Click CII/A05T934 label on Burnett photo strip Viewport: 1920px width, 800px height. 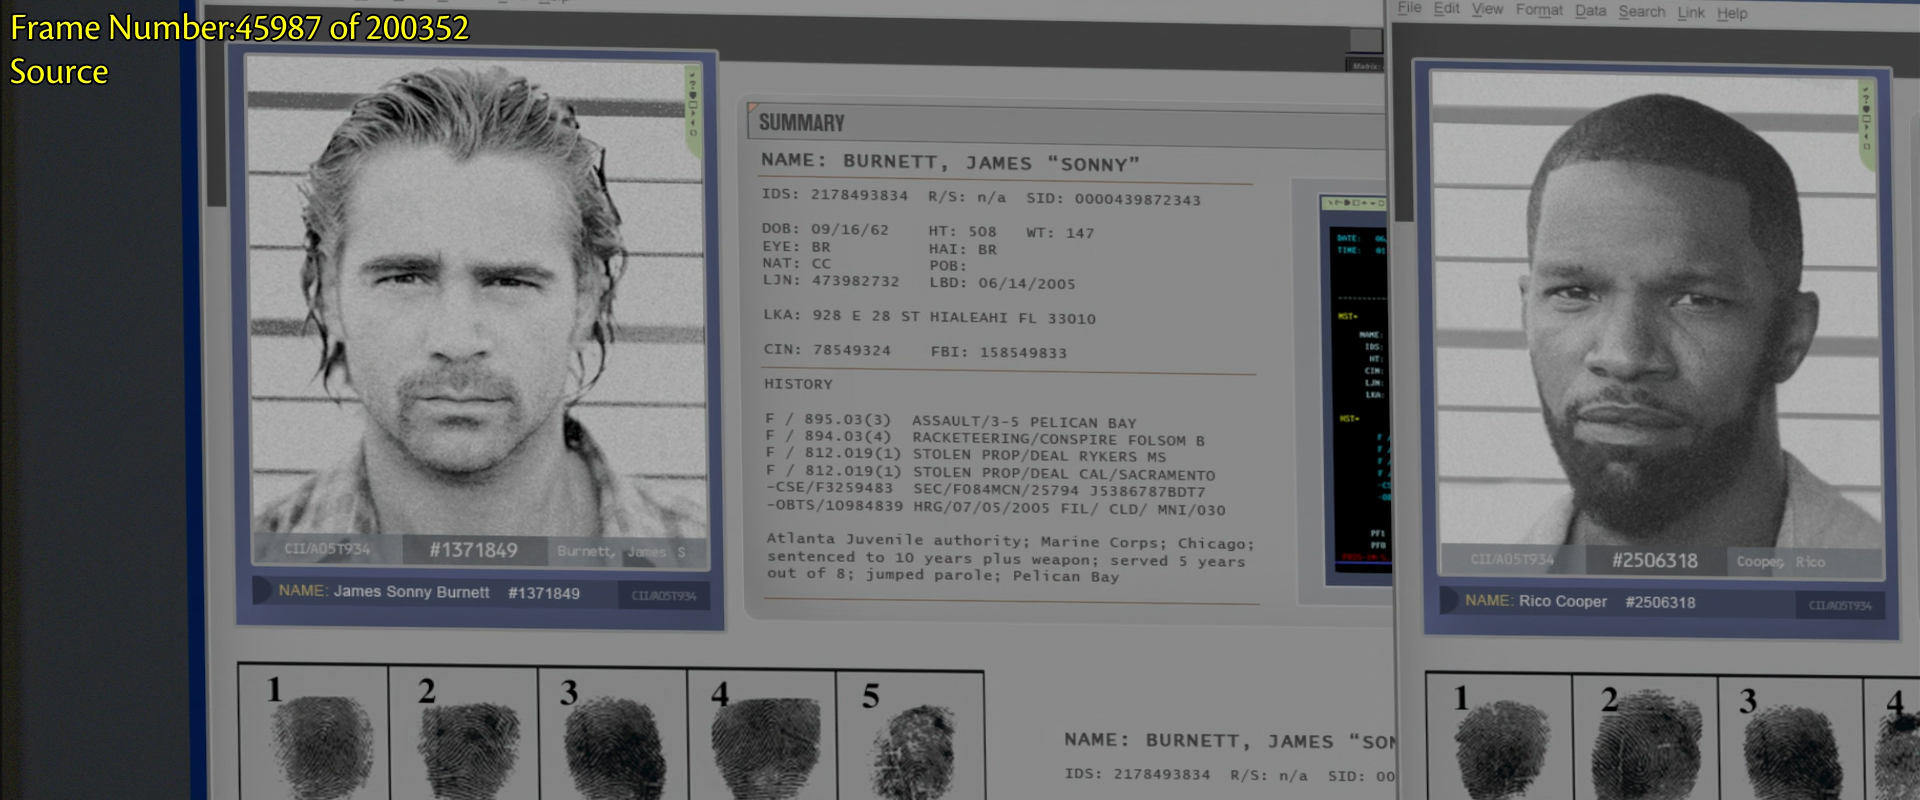point(327,549)
